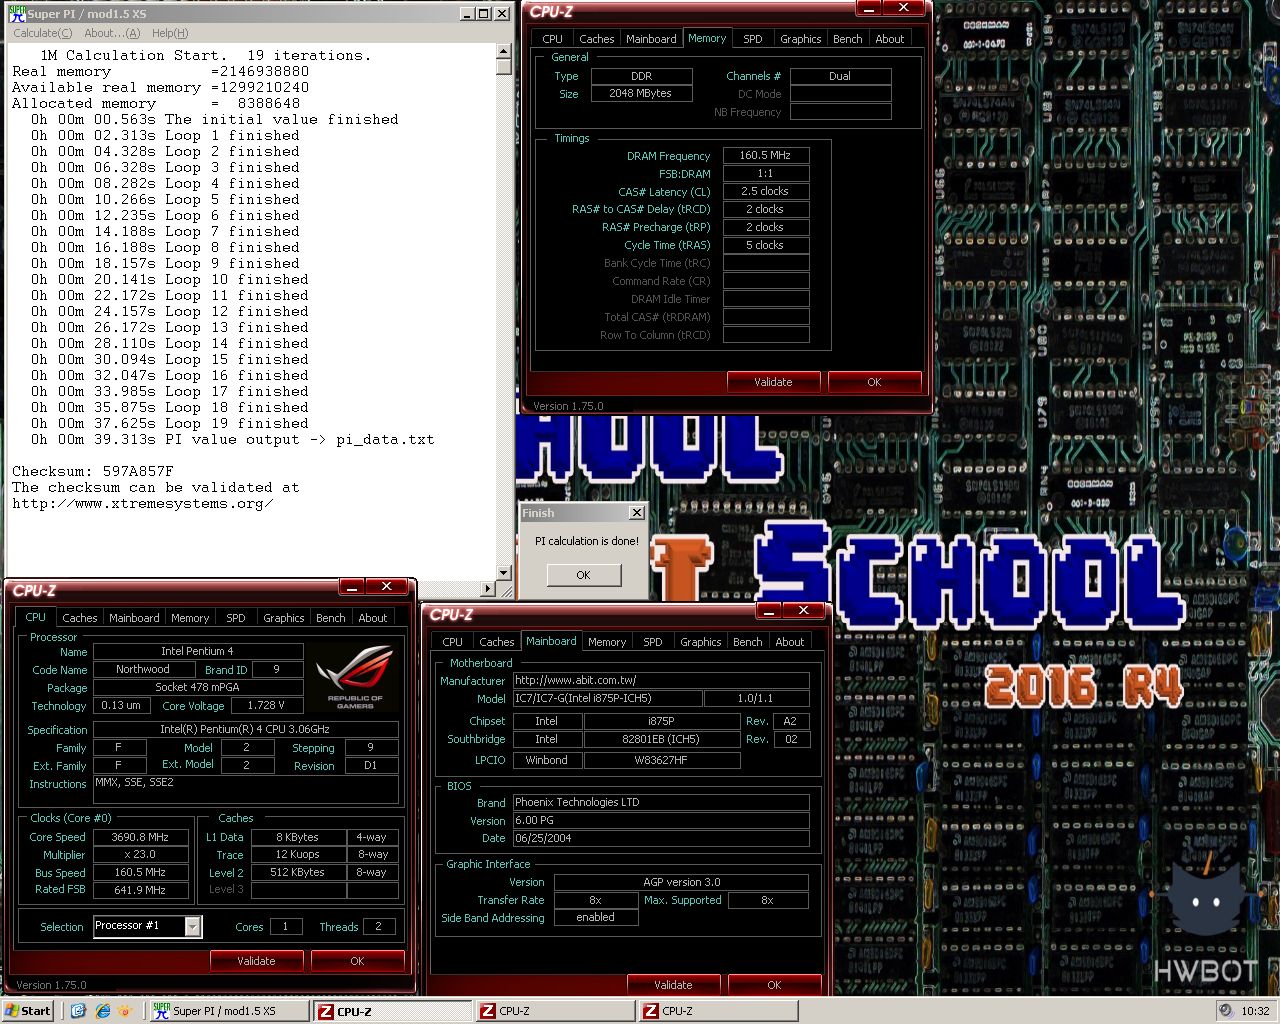Open Graphics tab in the CPU window of CPU-Z
Image resolution: width=1280 pixels, height=1024 pixels.
(x=284, y=618)
